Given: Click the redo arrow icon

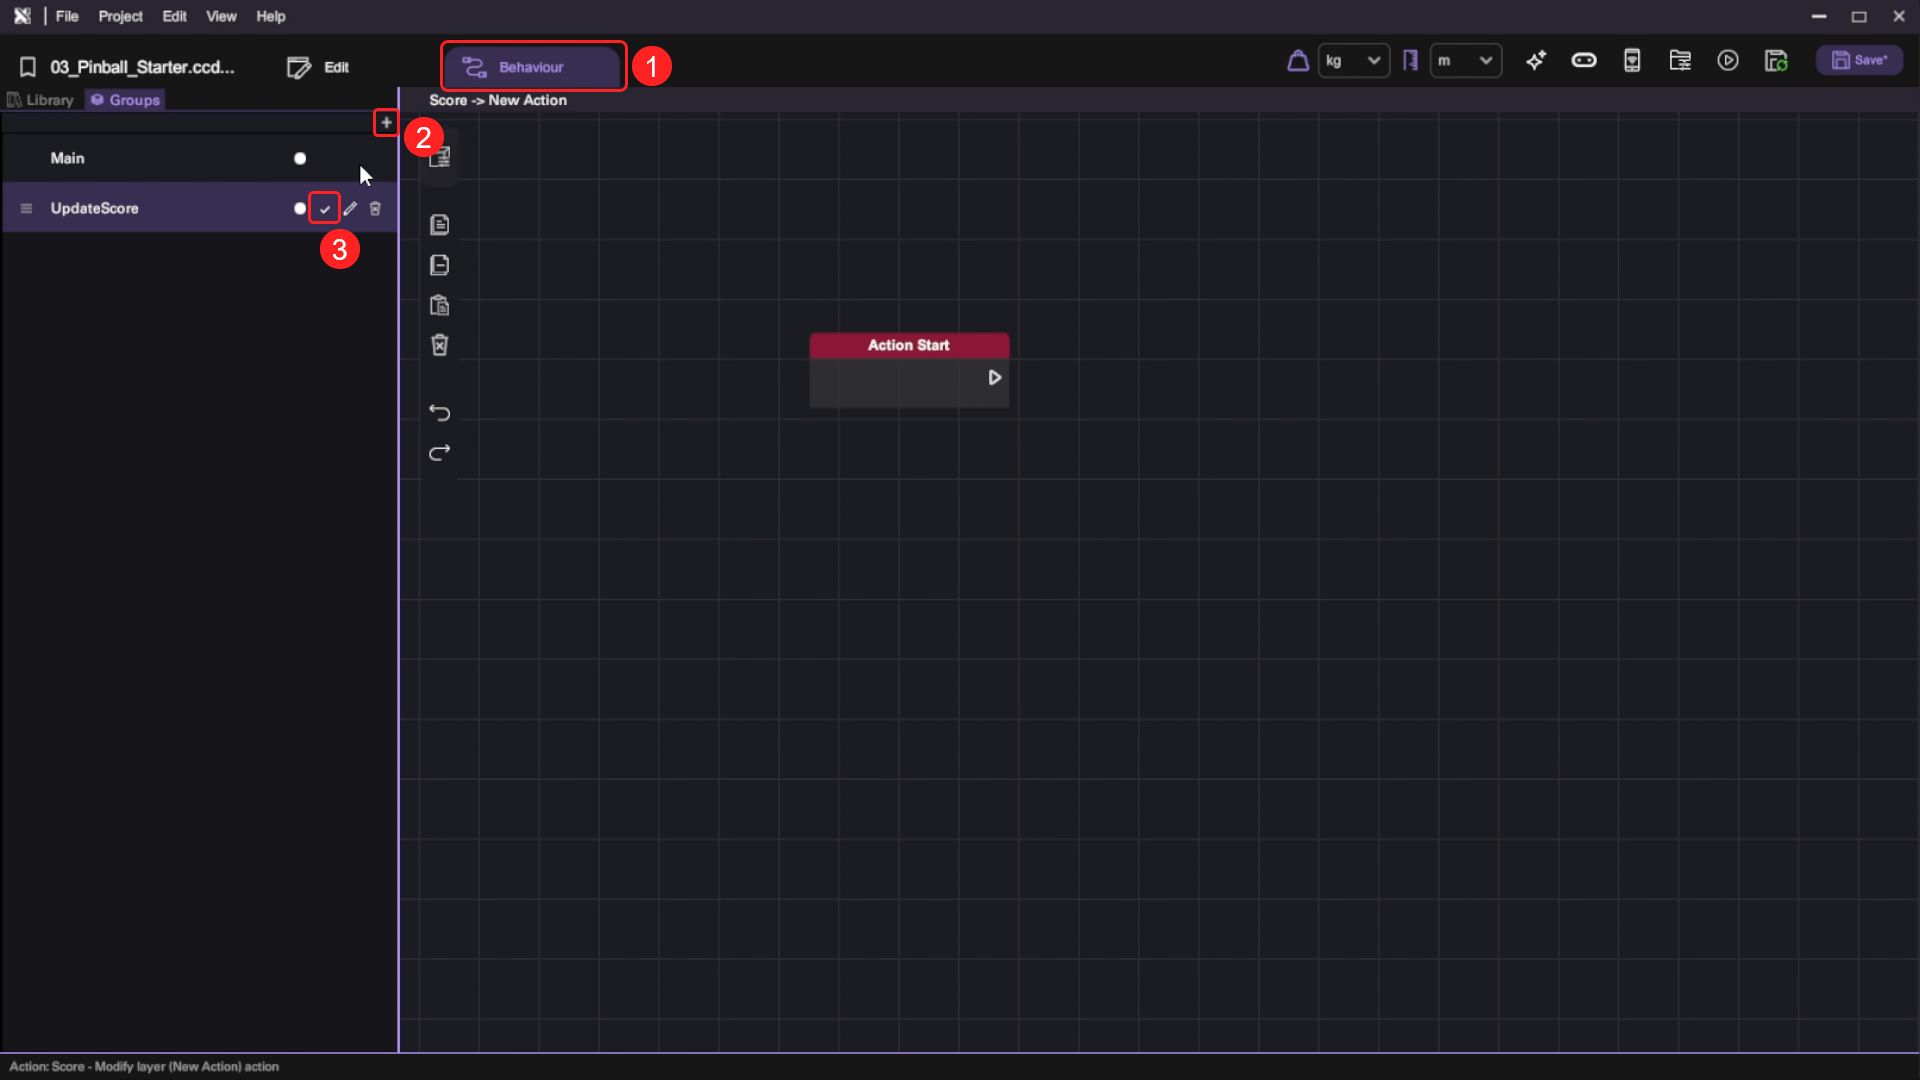Looking at the screenshot, I should (x=439, y=453).
